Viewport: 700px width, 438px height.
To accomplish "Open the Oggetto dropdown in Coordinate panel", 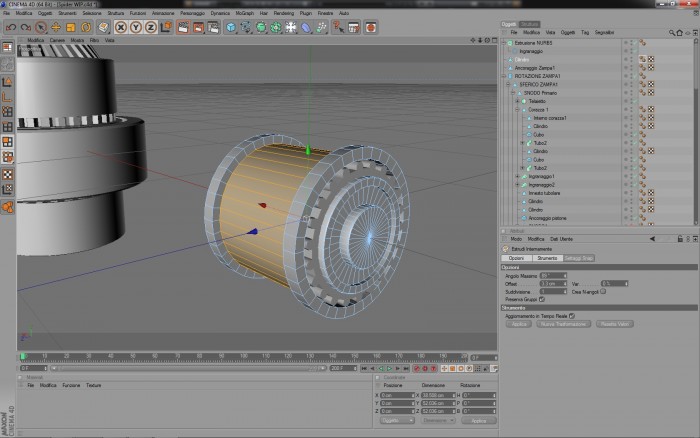I will click(397, 420).
